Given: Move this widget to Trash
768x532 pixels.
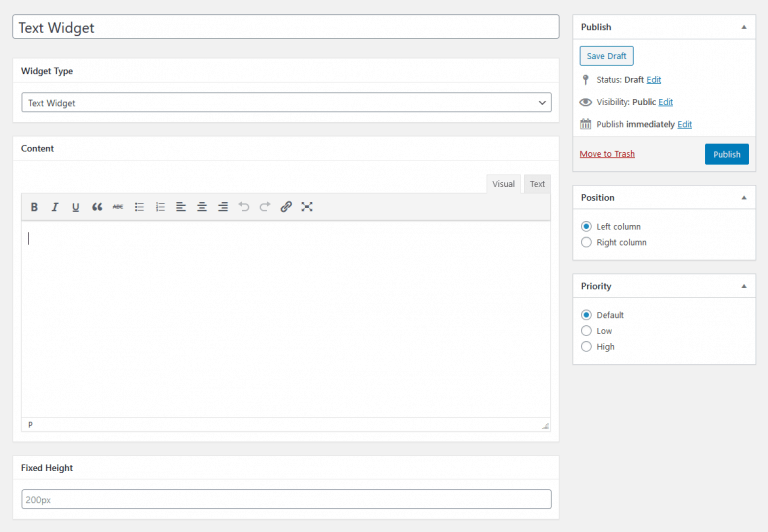Looking at the screenshot, I should (x=607, y=154).
